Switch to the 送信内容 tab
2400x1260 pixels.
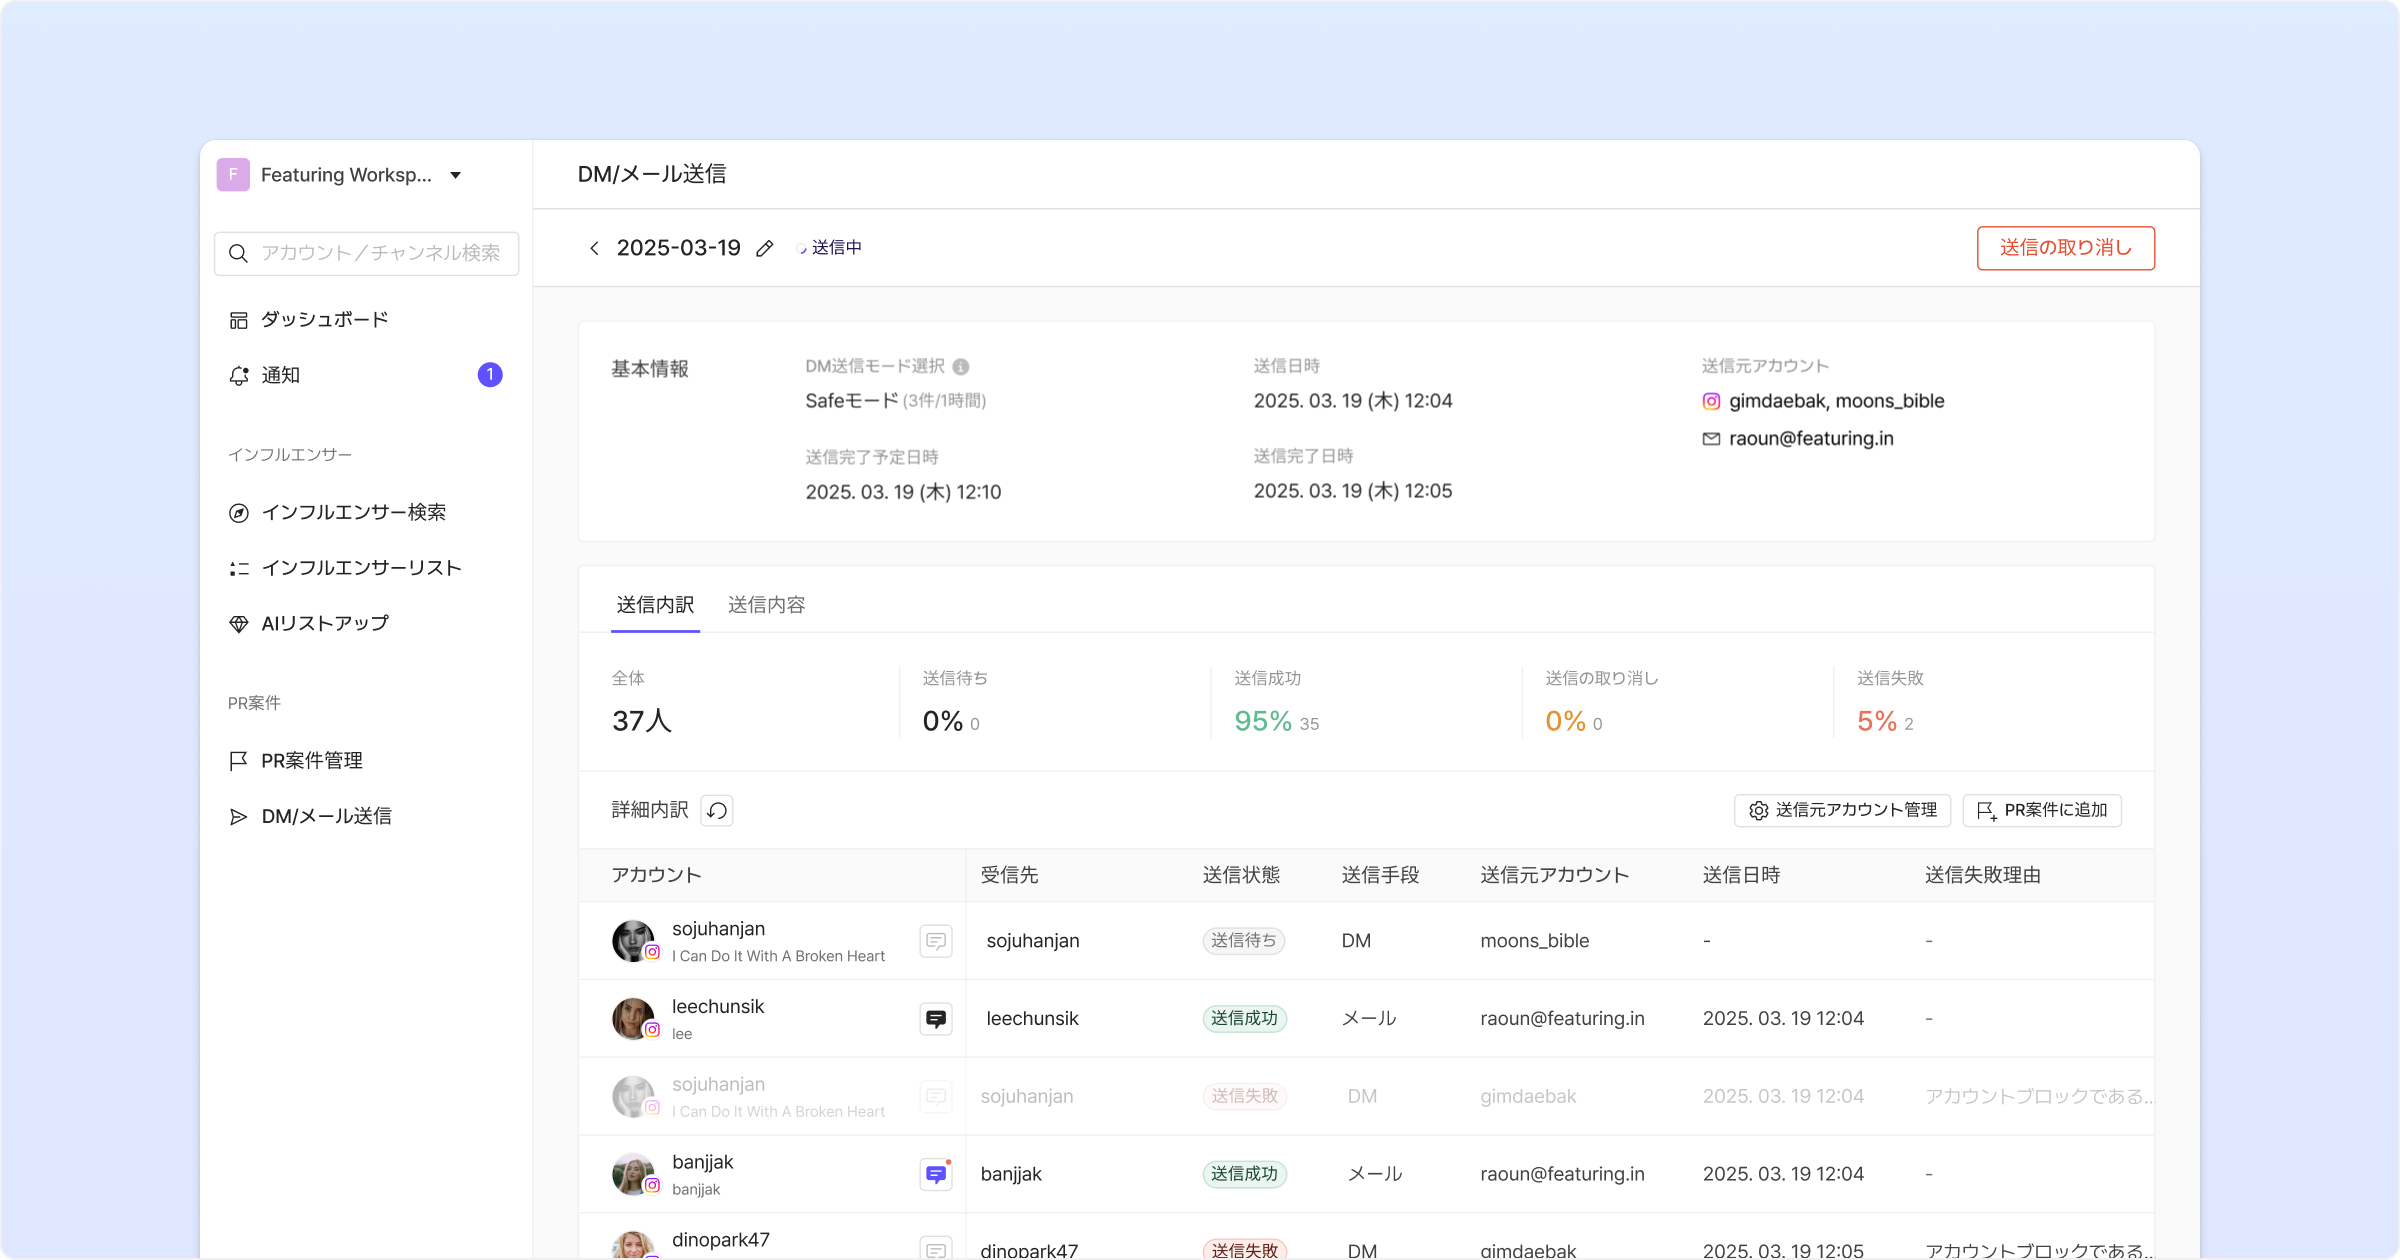[766, 605]
